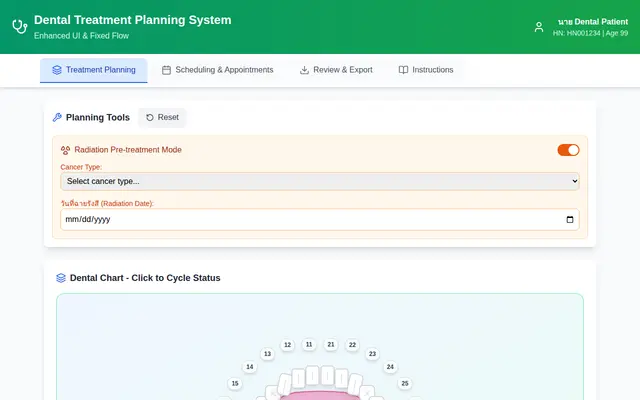The width and height of the screenshot is (640, 400).
Task: Click the Dental Treatment Planning System title
Action: [x=133, y=20]
